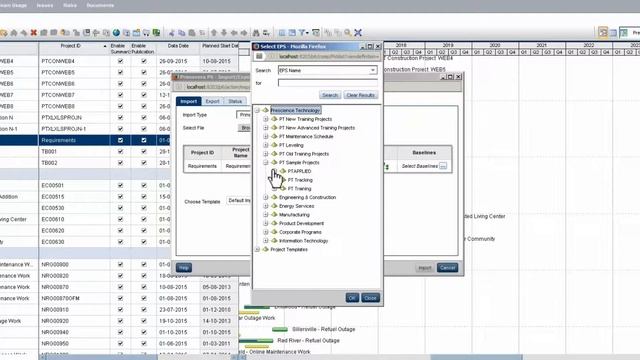Toggle Enable Summarization for NRG00800
Image resolution: width=640 pixels, height=360 pixels.
120,264
